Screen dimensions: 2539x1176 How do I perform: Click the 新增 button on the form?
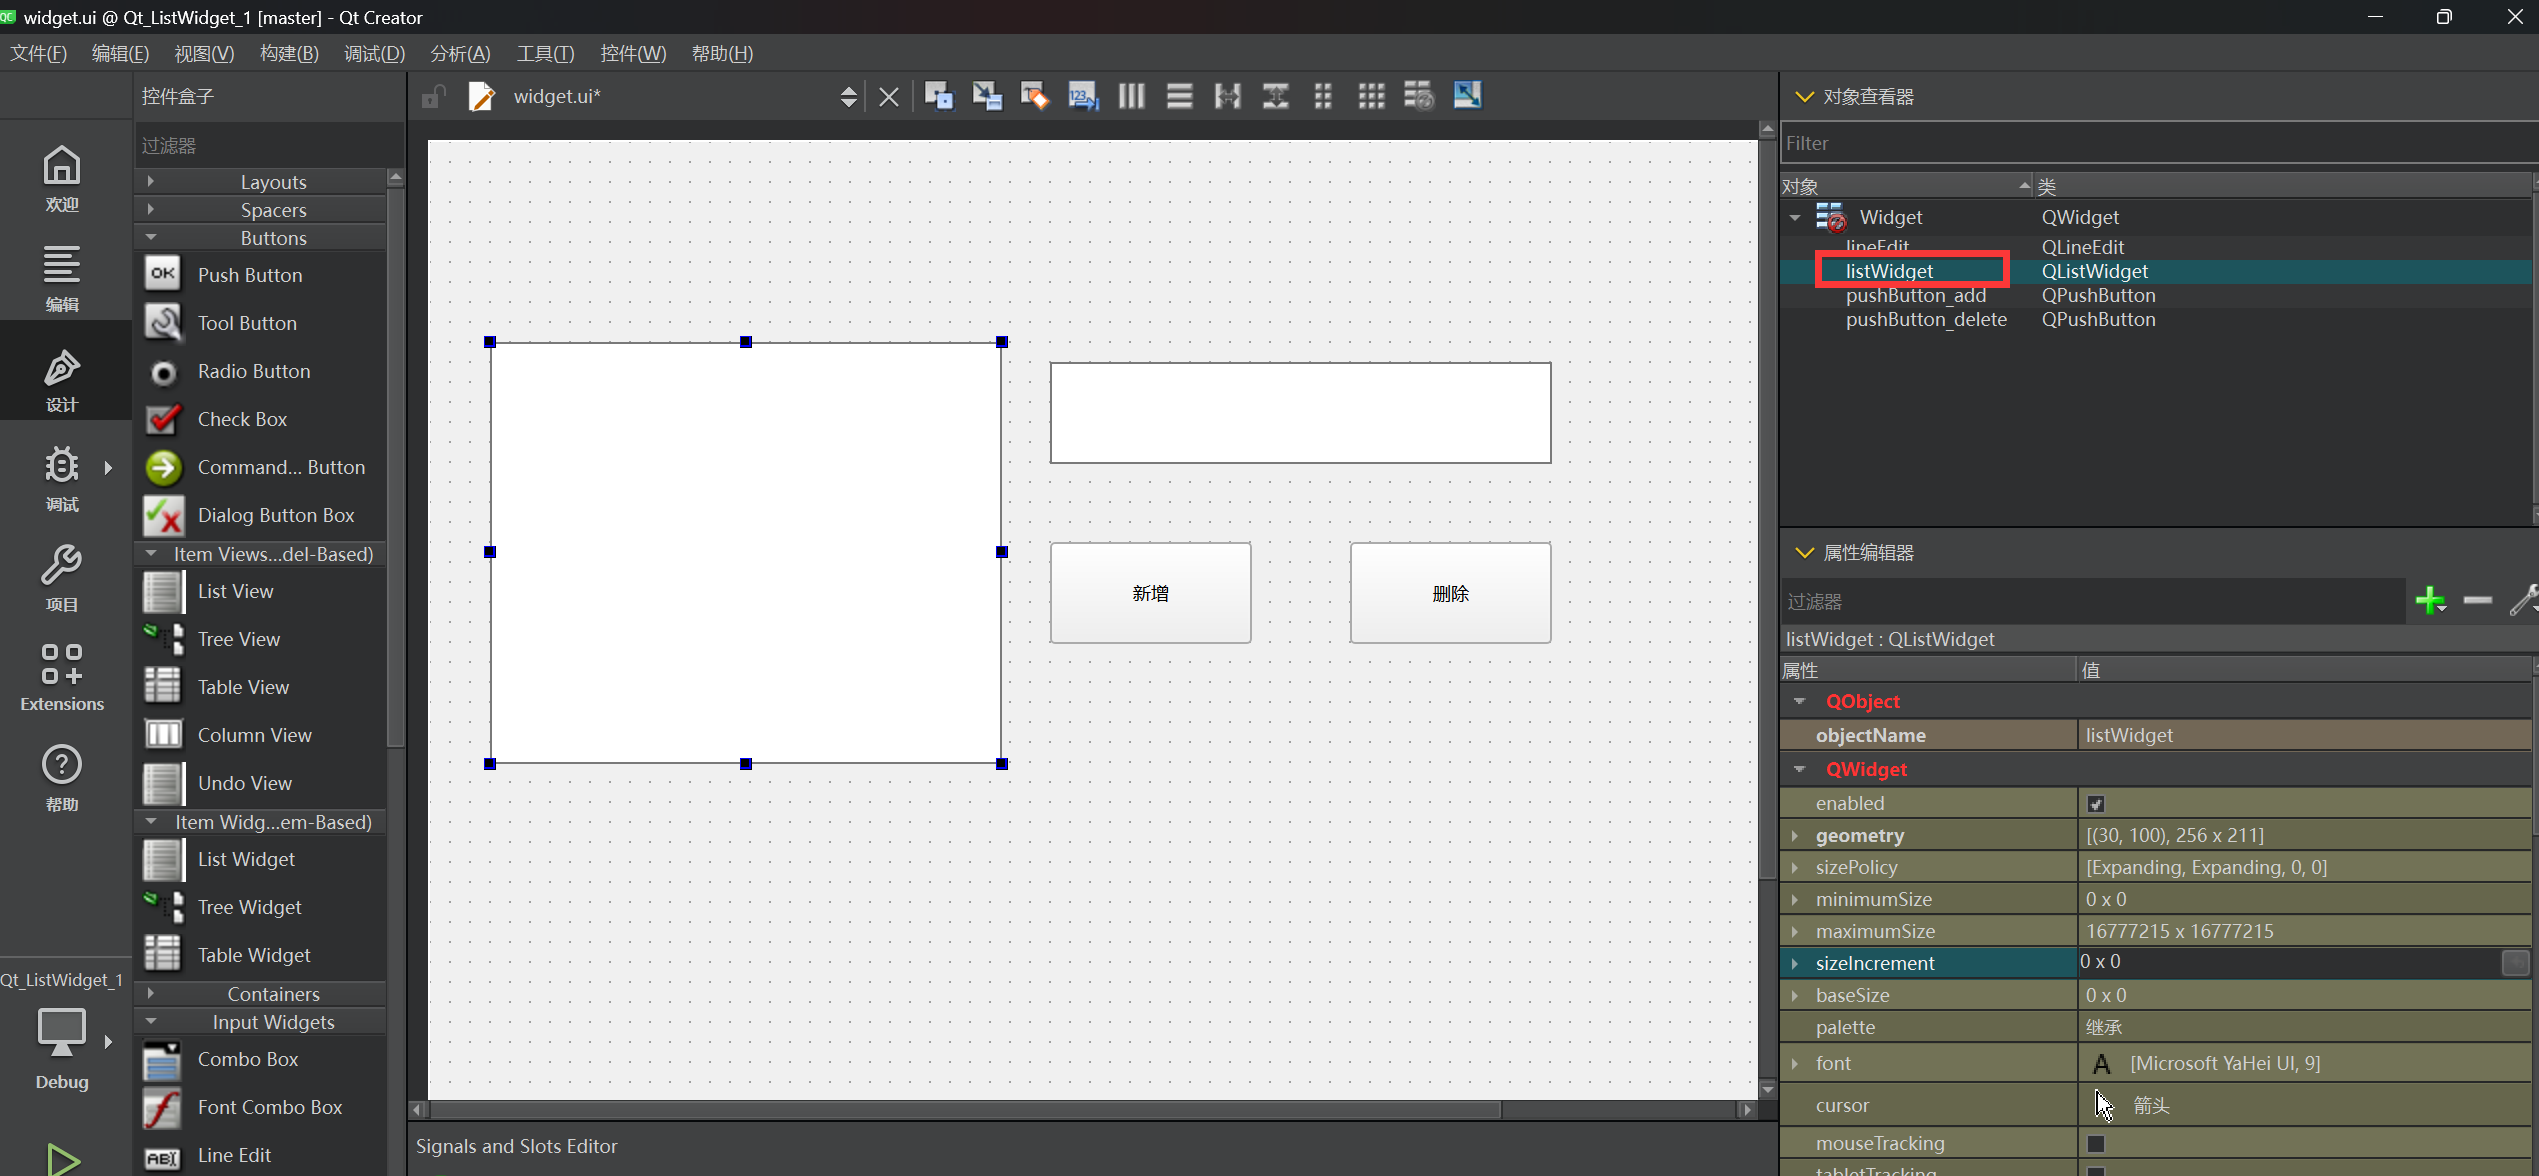tap(1150, 593)
